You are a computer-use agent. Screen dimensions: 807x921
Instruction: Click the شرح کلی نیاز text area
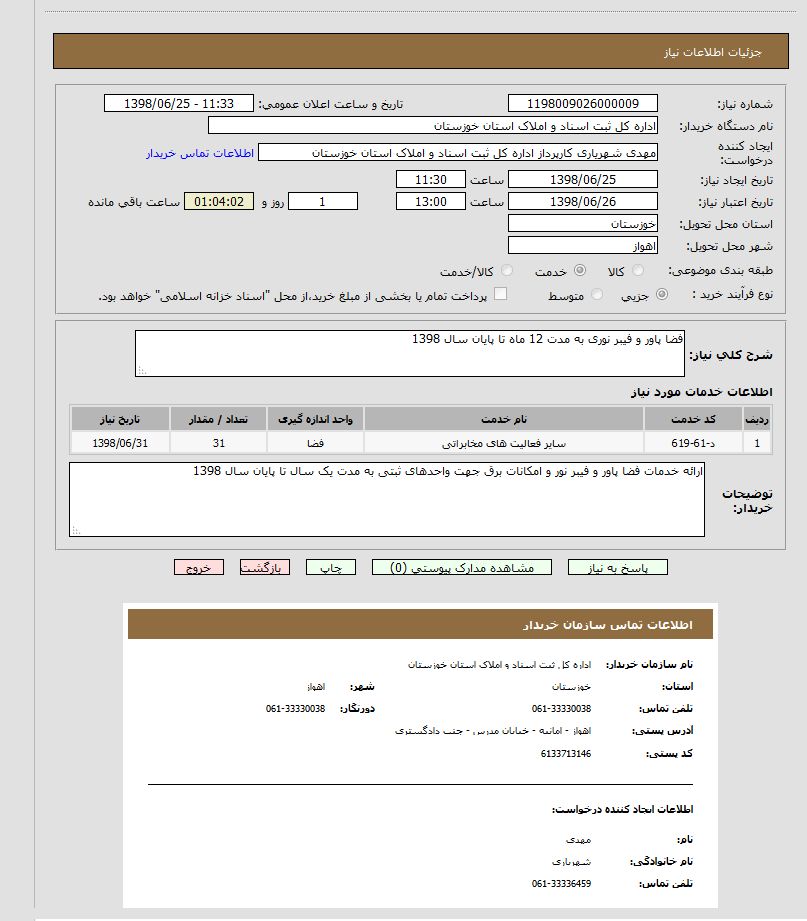pos(410,353)
